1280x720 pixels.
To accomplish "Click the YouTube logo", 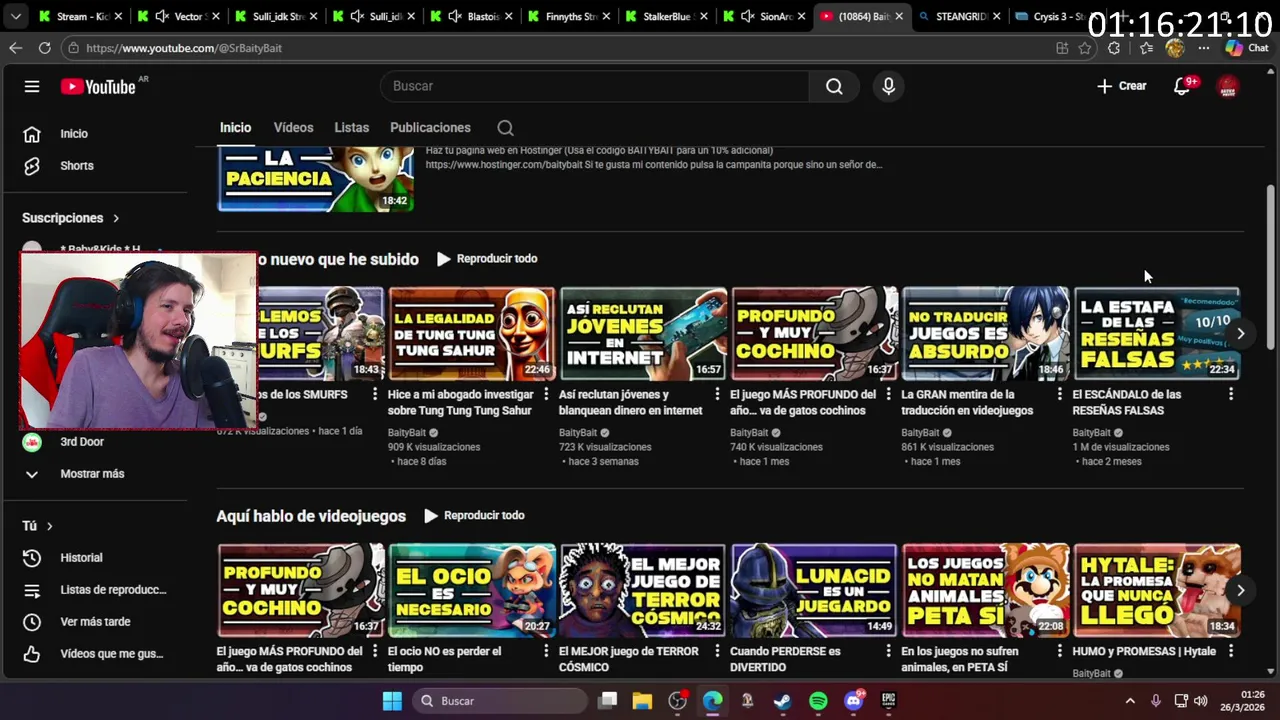I will point(98,87).
